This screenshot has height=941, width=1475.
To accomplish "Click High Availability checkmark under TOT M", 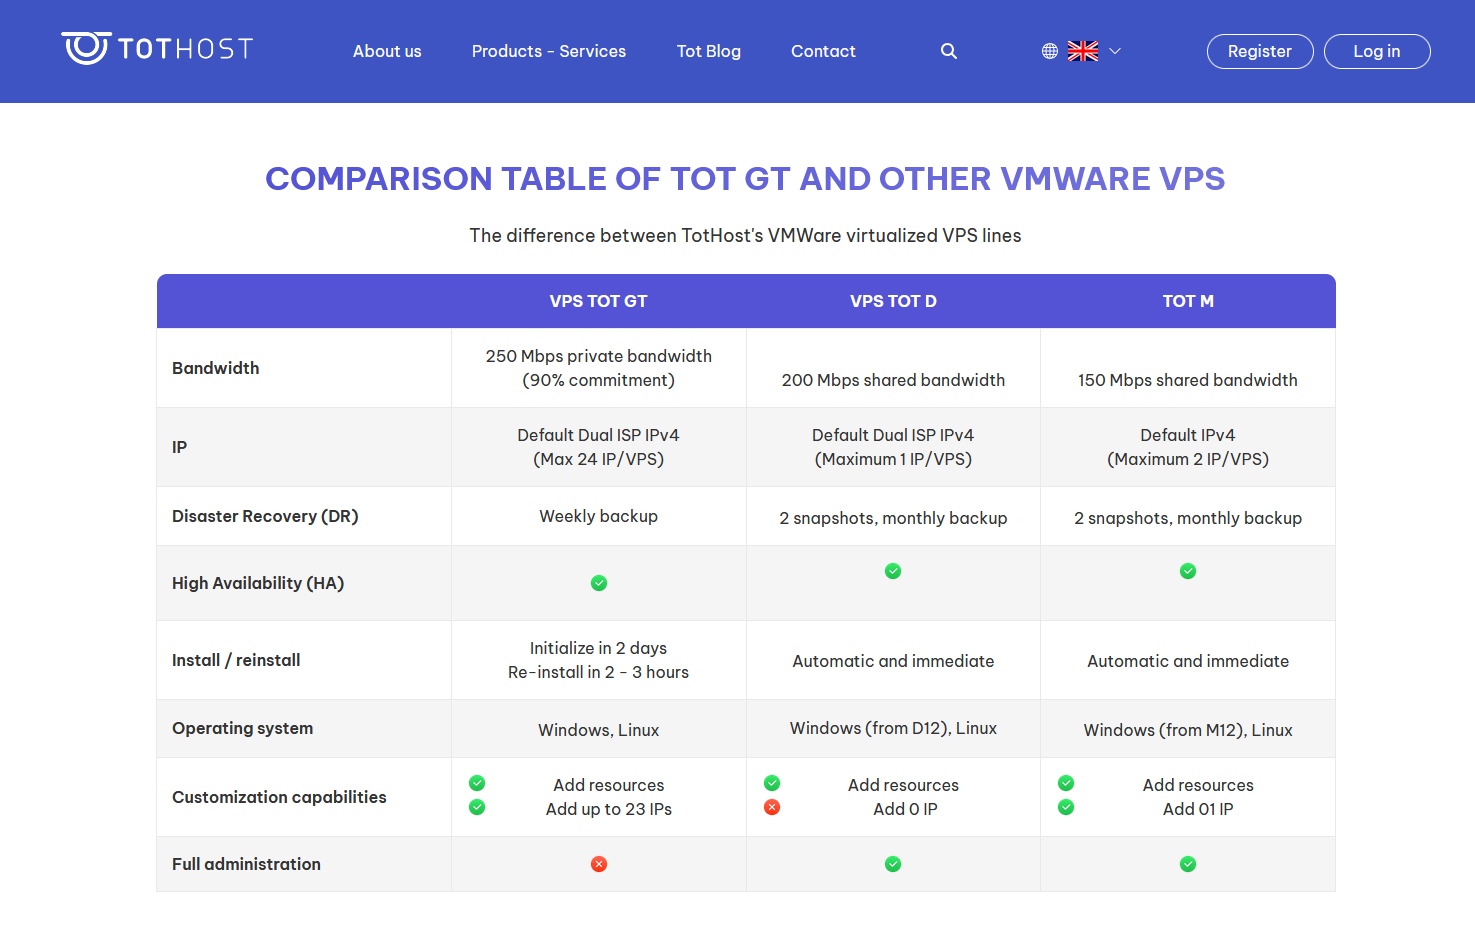I will pyautogui.click(x=1188, y=571).
